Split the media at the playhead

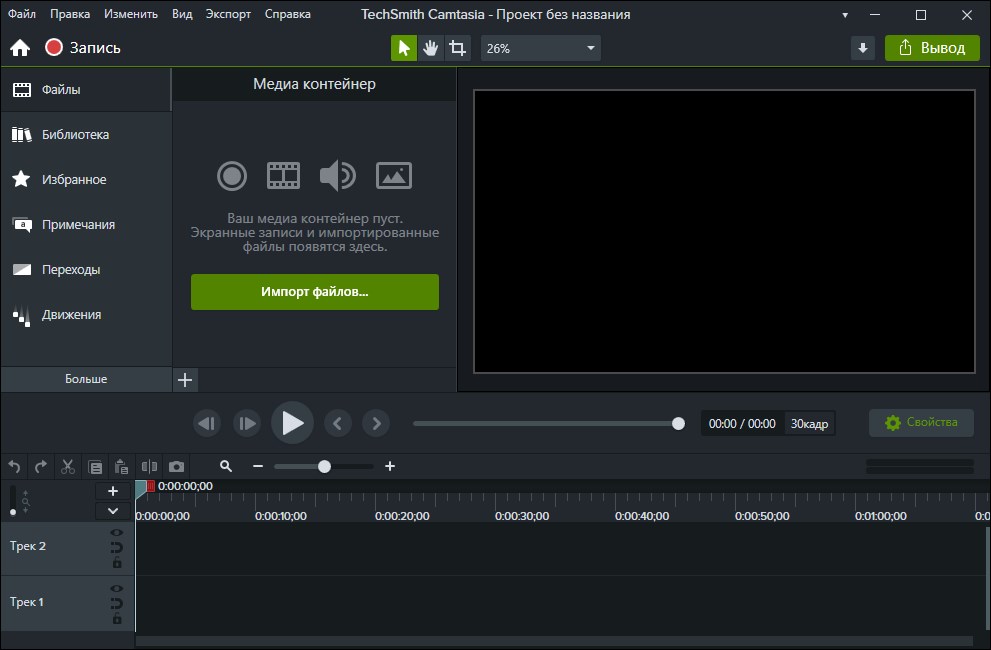(149, 466)
